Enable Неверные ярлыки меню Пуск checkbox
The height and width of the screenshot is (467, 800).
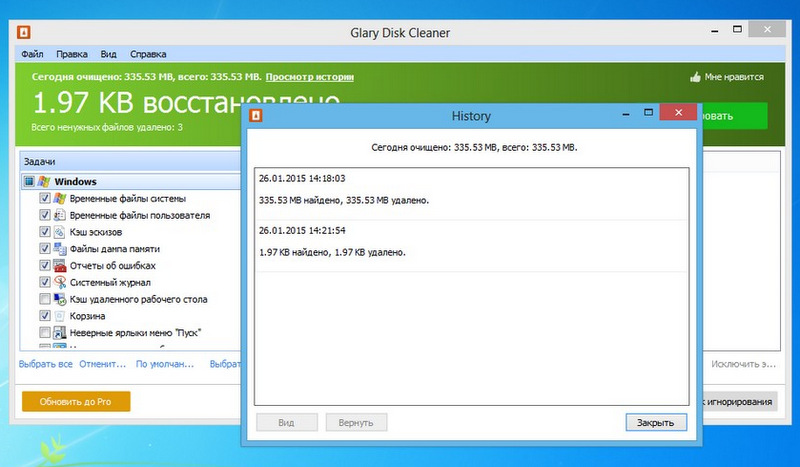coord(45,333)
